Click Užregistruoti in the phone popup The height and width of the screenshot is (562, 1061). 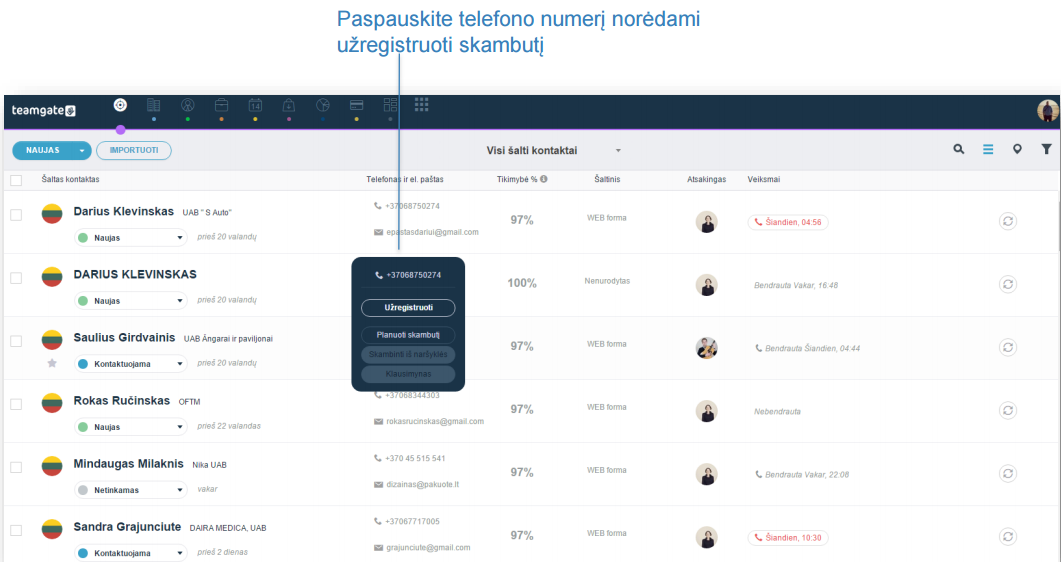click(x=408, y=308)
